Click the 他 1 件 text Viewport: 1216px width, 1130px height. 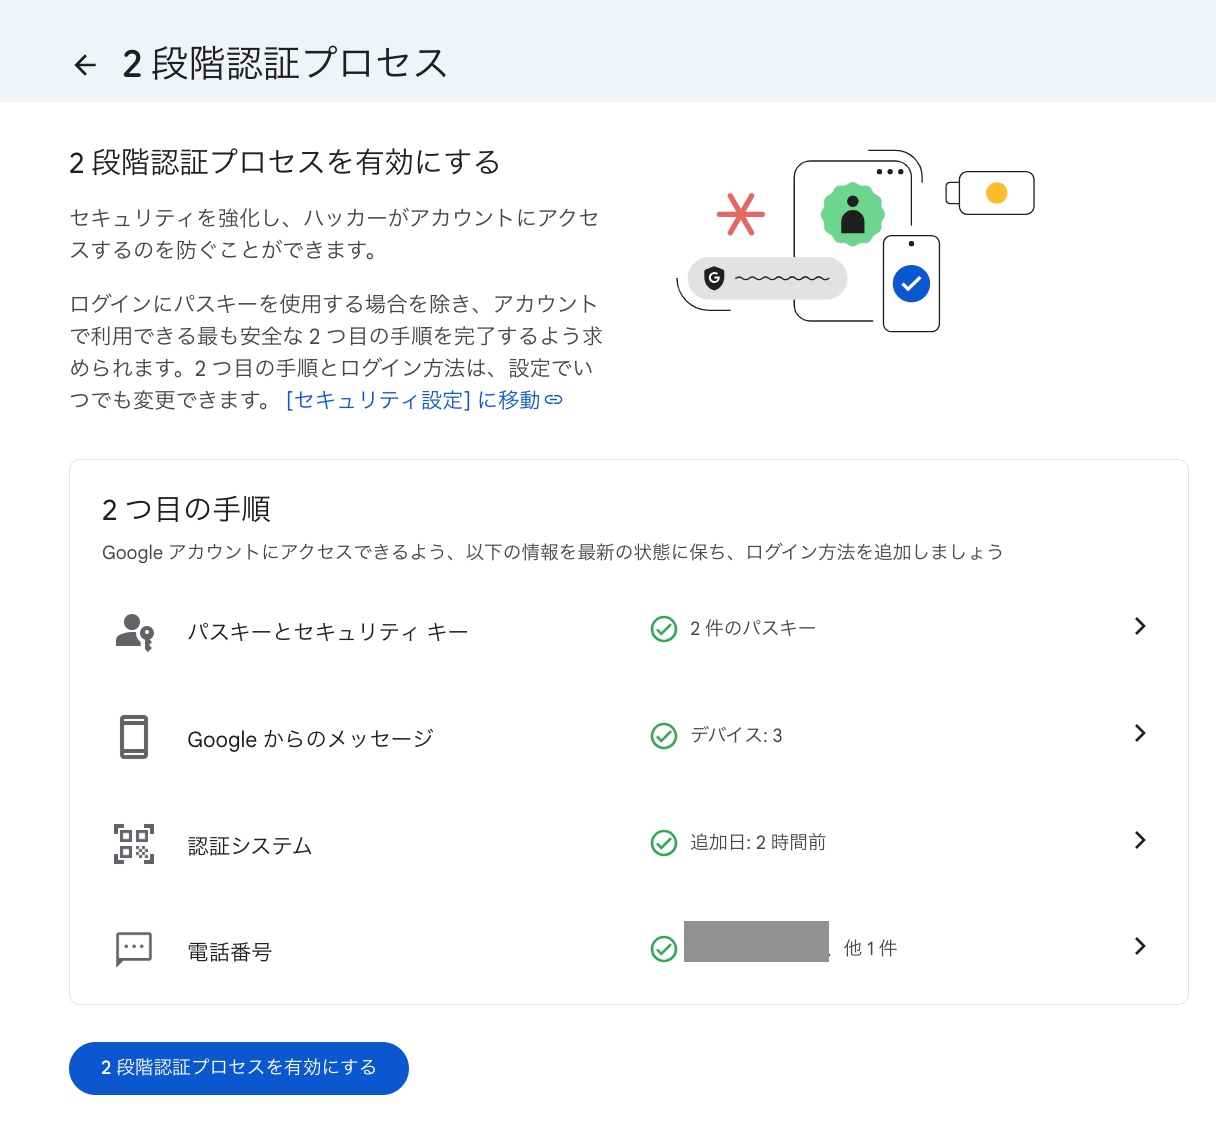pos(870,948)
